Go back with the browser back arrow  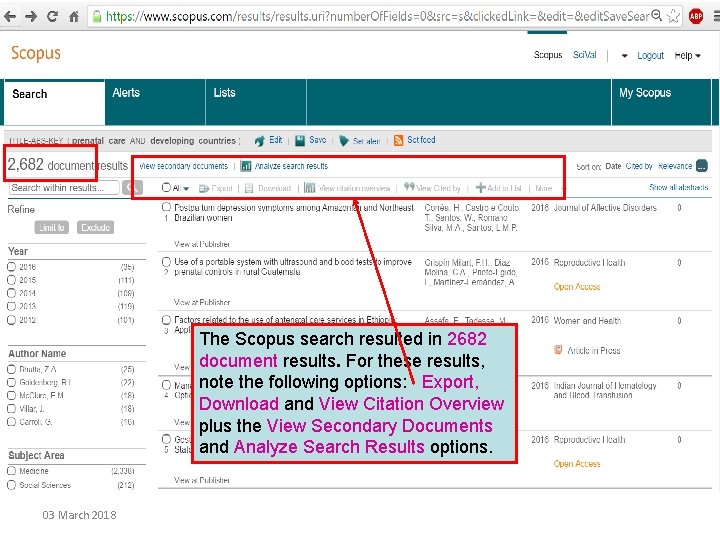10,17
